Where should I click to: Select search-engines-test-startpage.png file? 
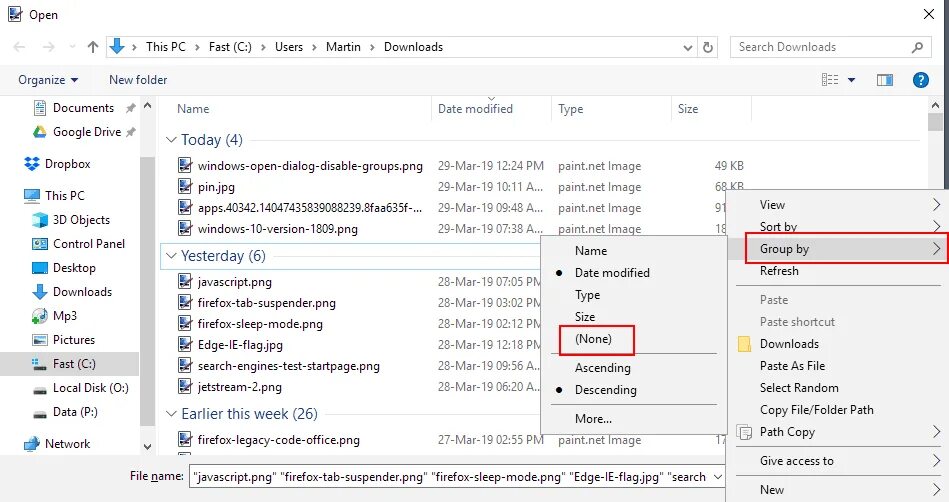(288, 366)
